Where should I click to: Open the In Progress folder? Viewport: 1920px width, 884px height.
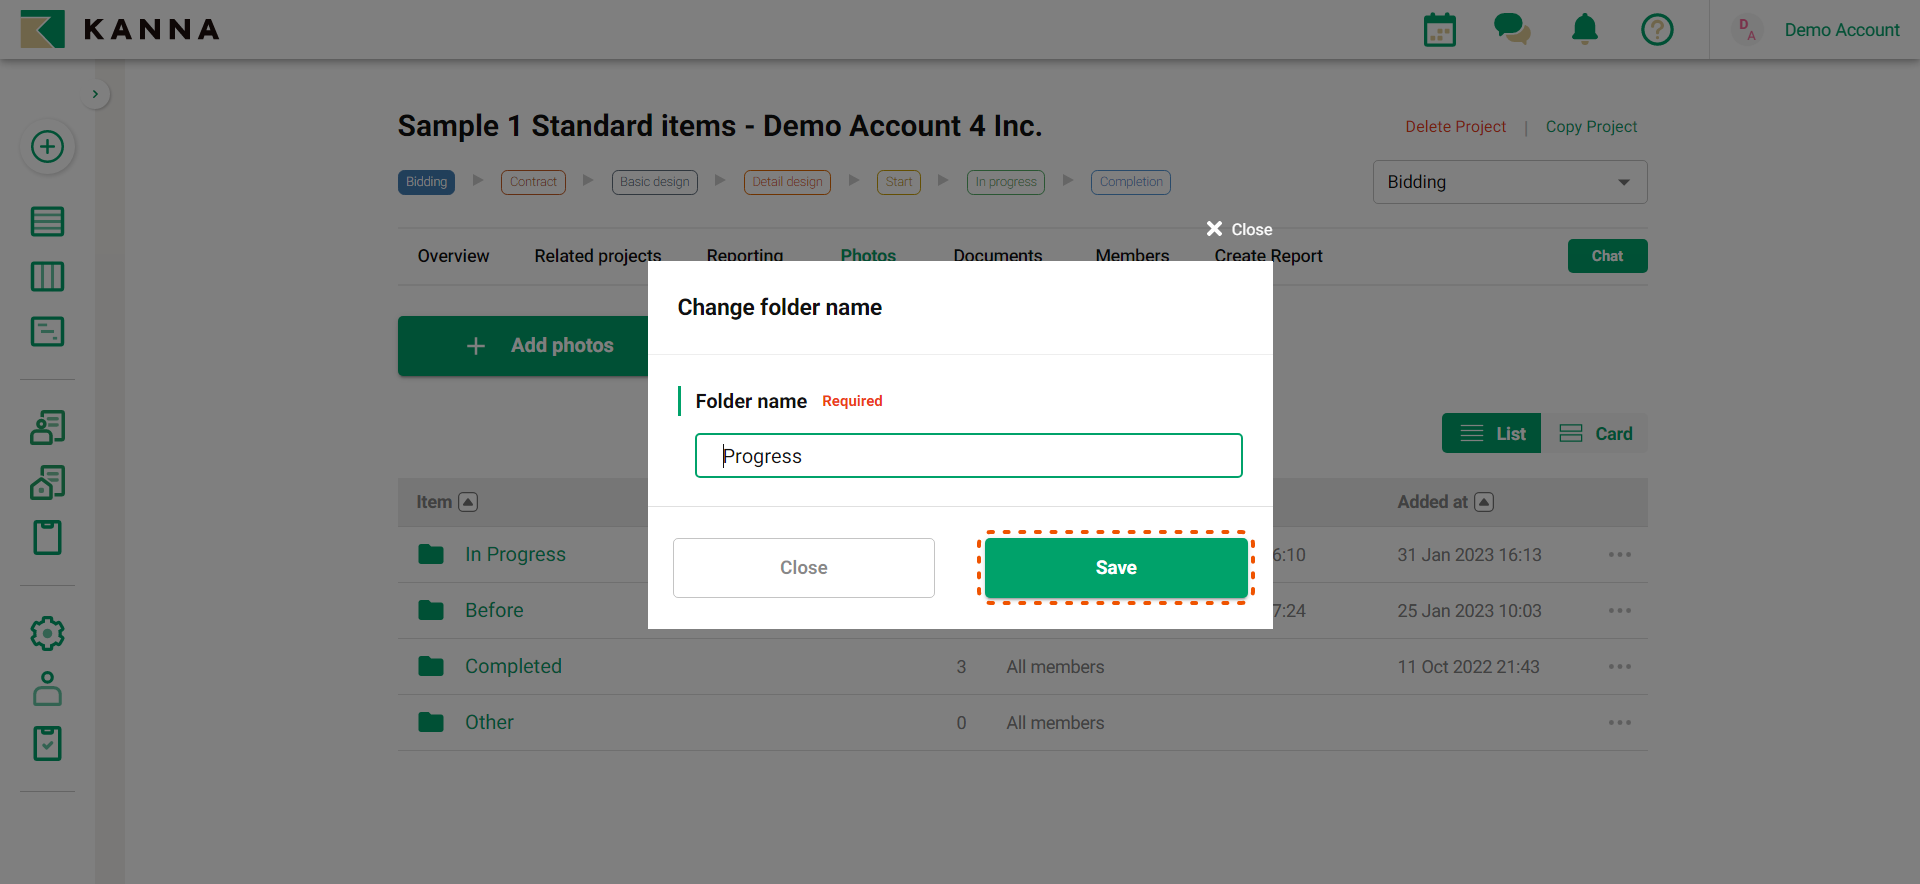(514, 555)
